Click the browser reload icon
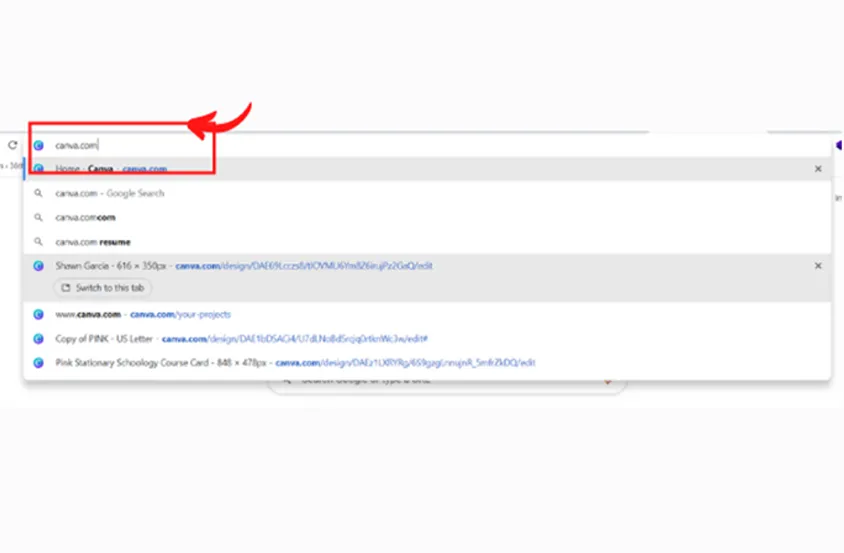Screen dimensions: 844x553 tap(13, 145)
